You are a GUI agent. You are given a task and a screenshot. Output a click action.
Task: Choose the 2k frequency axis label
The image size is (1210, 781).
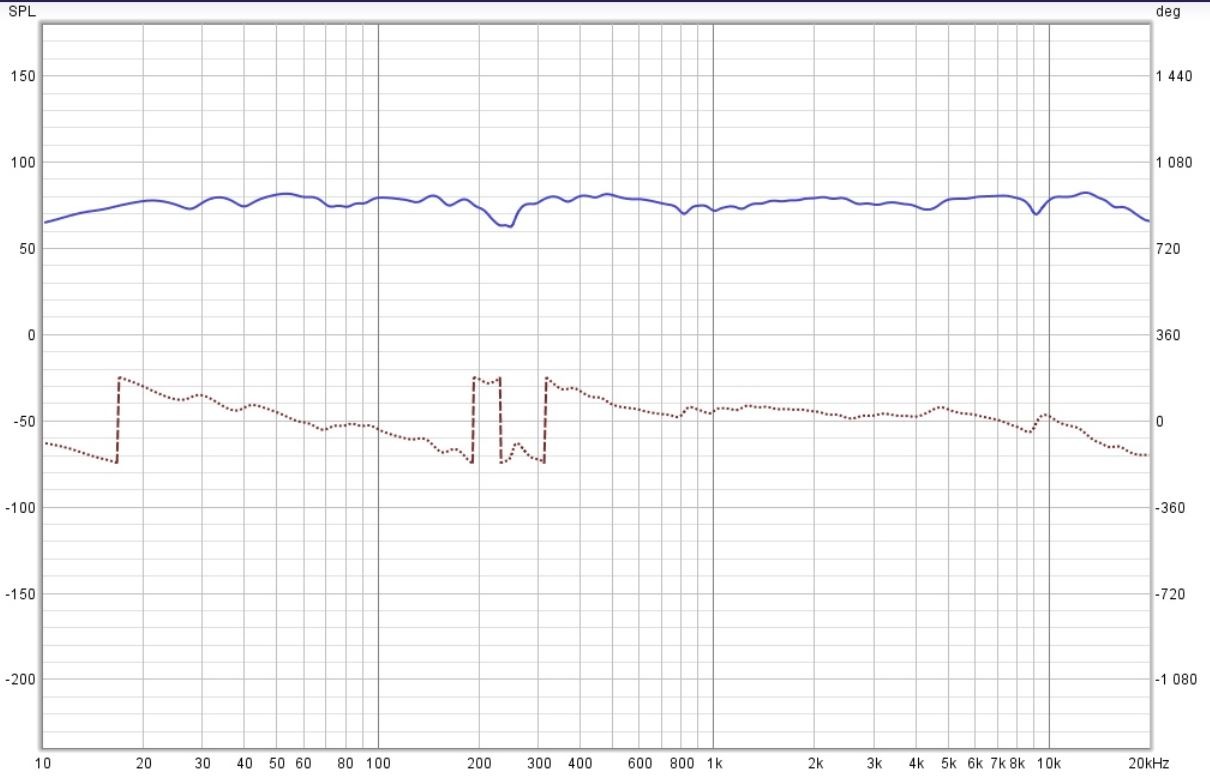tap(815, 764)
